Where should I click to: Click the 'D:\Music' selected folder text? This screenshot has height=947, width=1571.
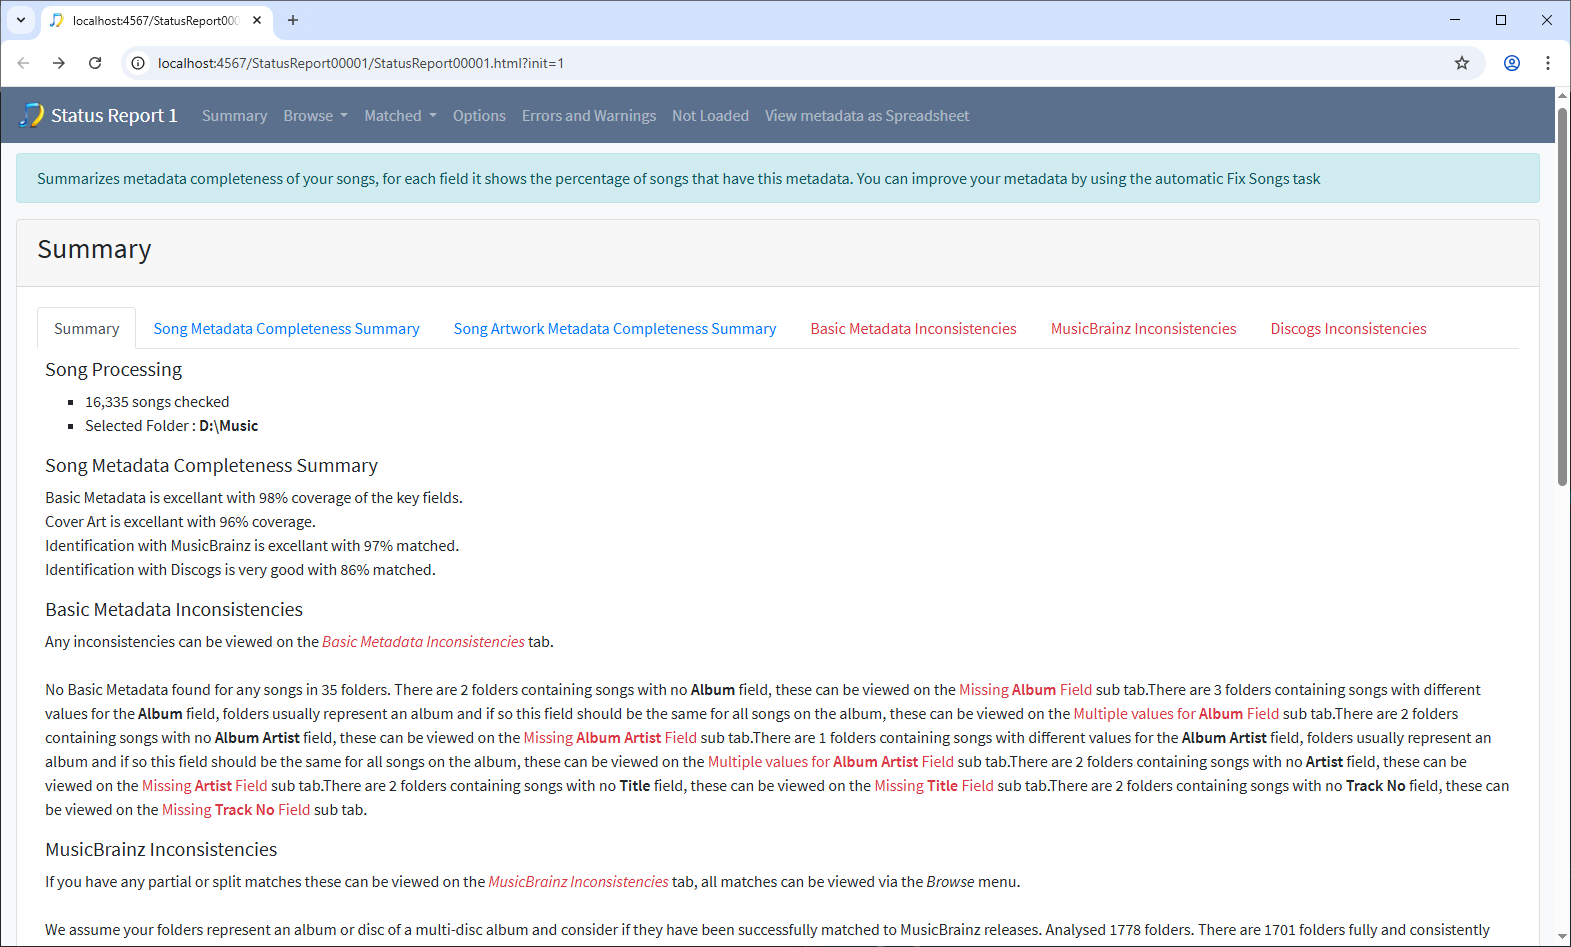(228, 426)
